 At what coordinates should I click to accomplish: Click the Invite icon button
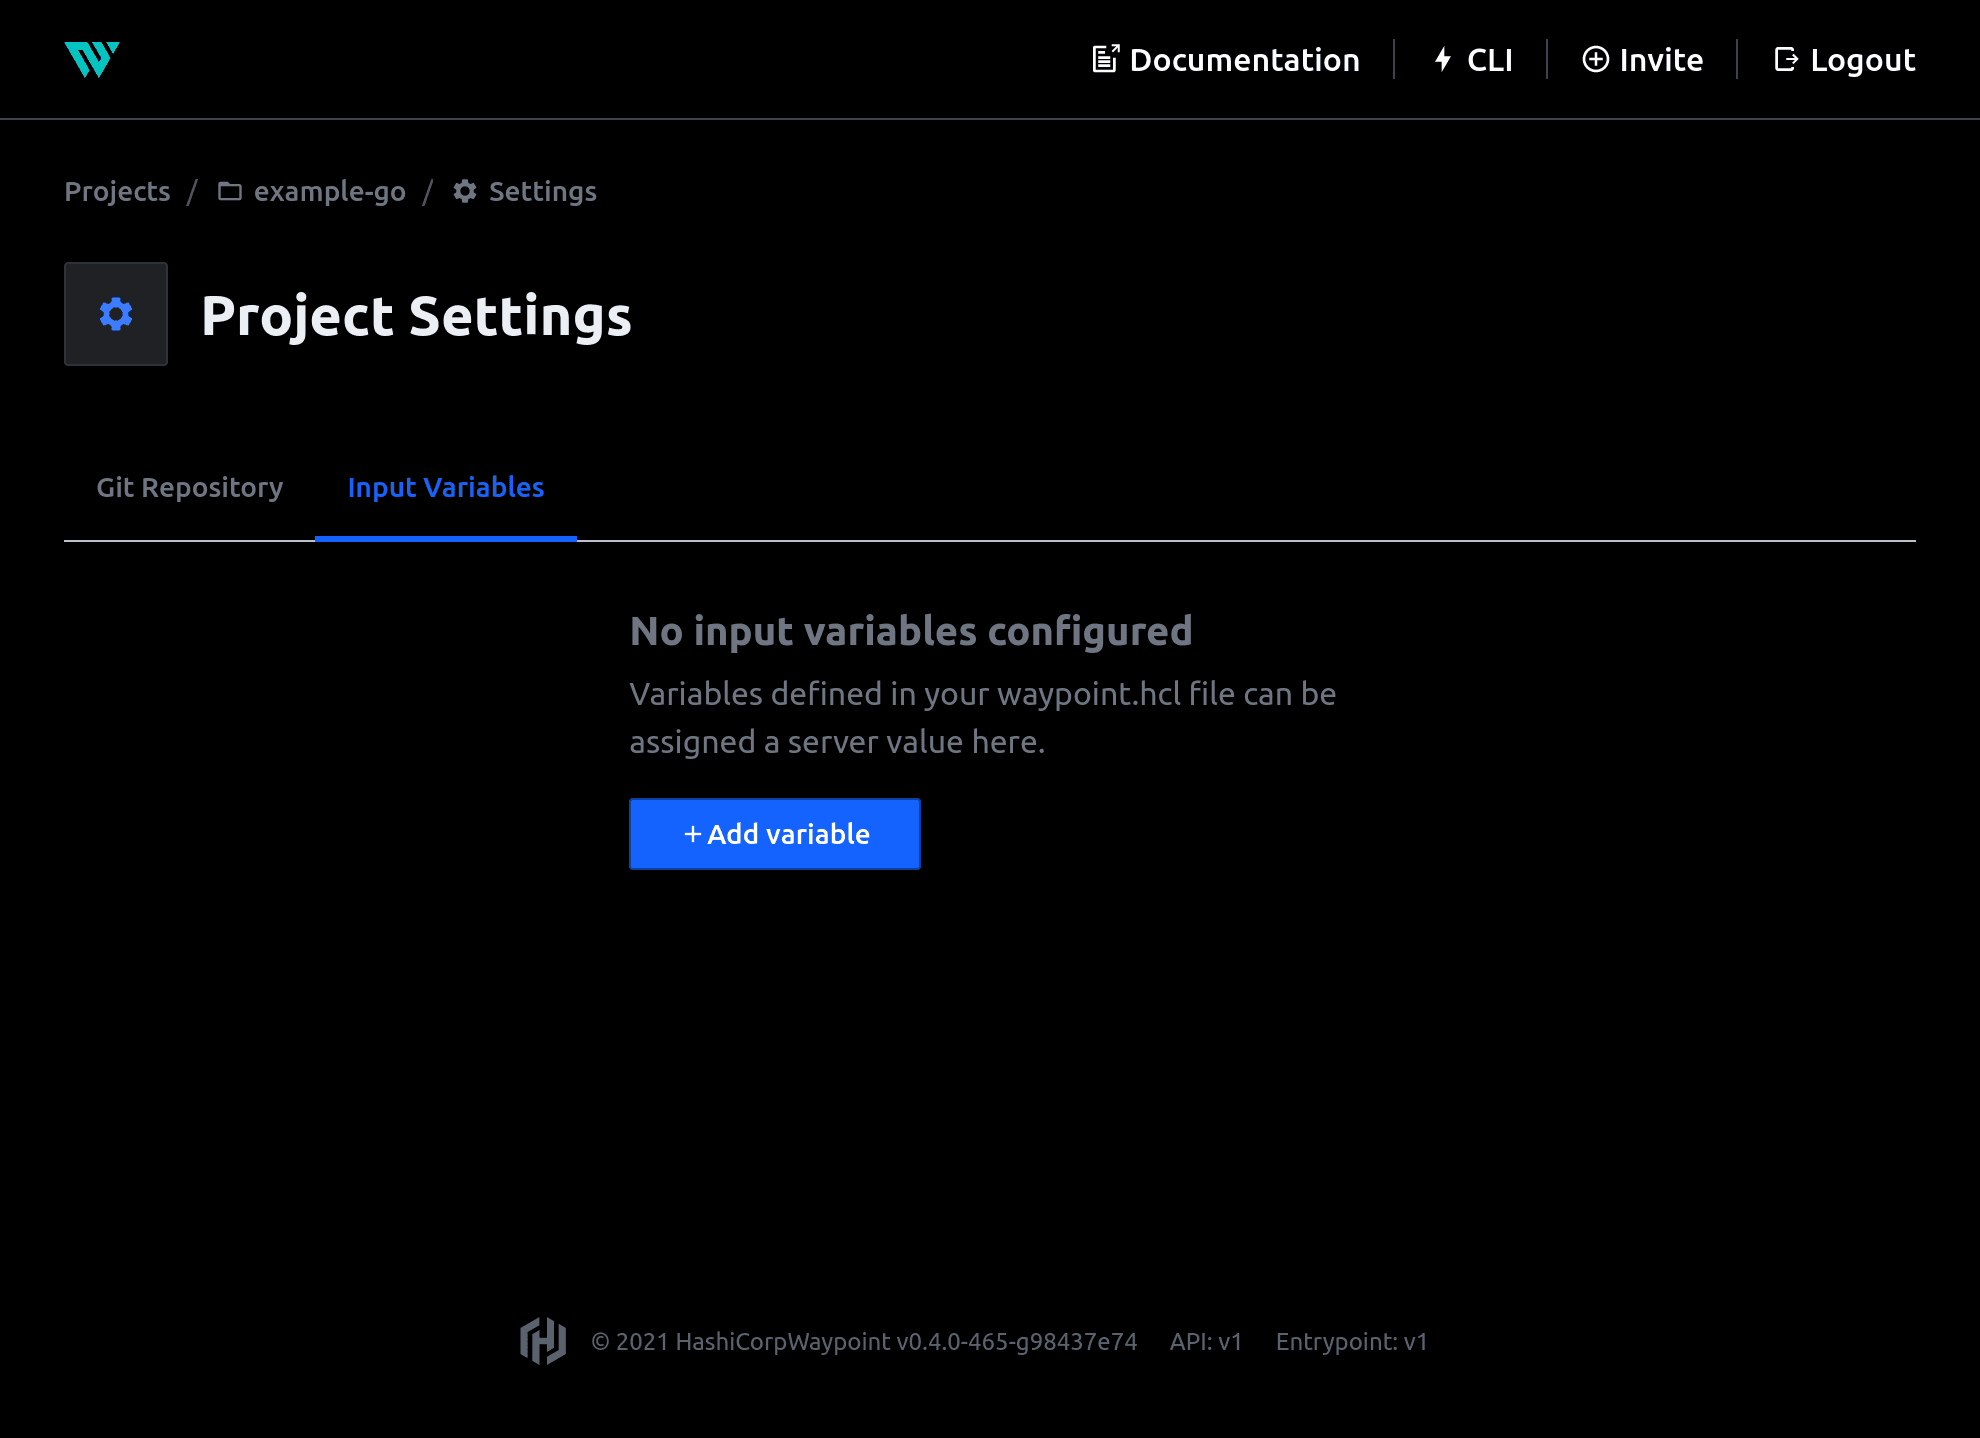click(x=1596, y=58)
